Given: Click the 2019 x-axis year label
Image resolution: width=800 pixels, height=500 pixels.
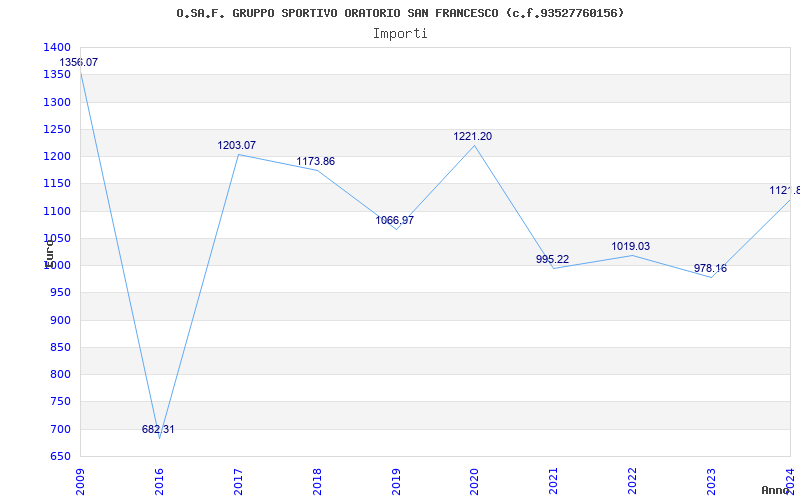Looking at the screenshot, I should [x=396, y=481].
